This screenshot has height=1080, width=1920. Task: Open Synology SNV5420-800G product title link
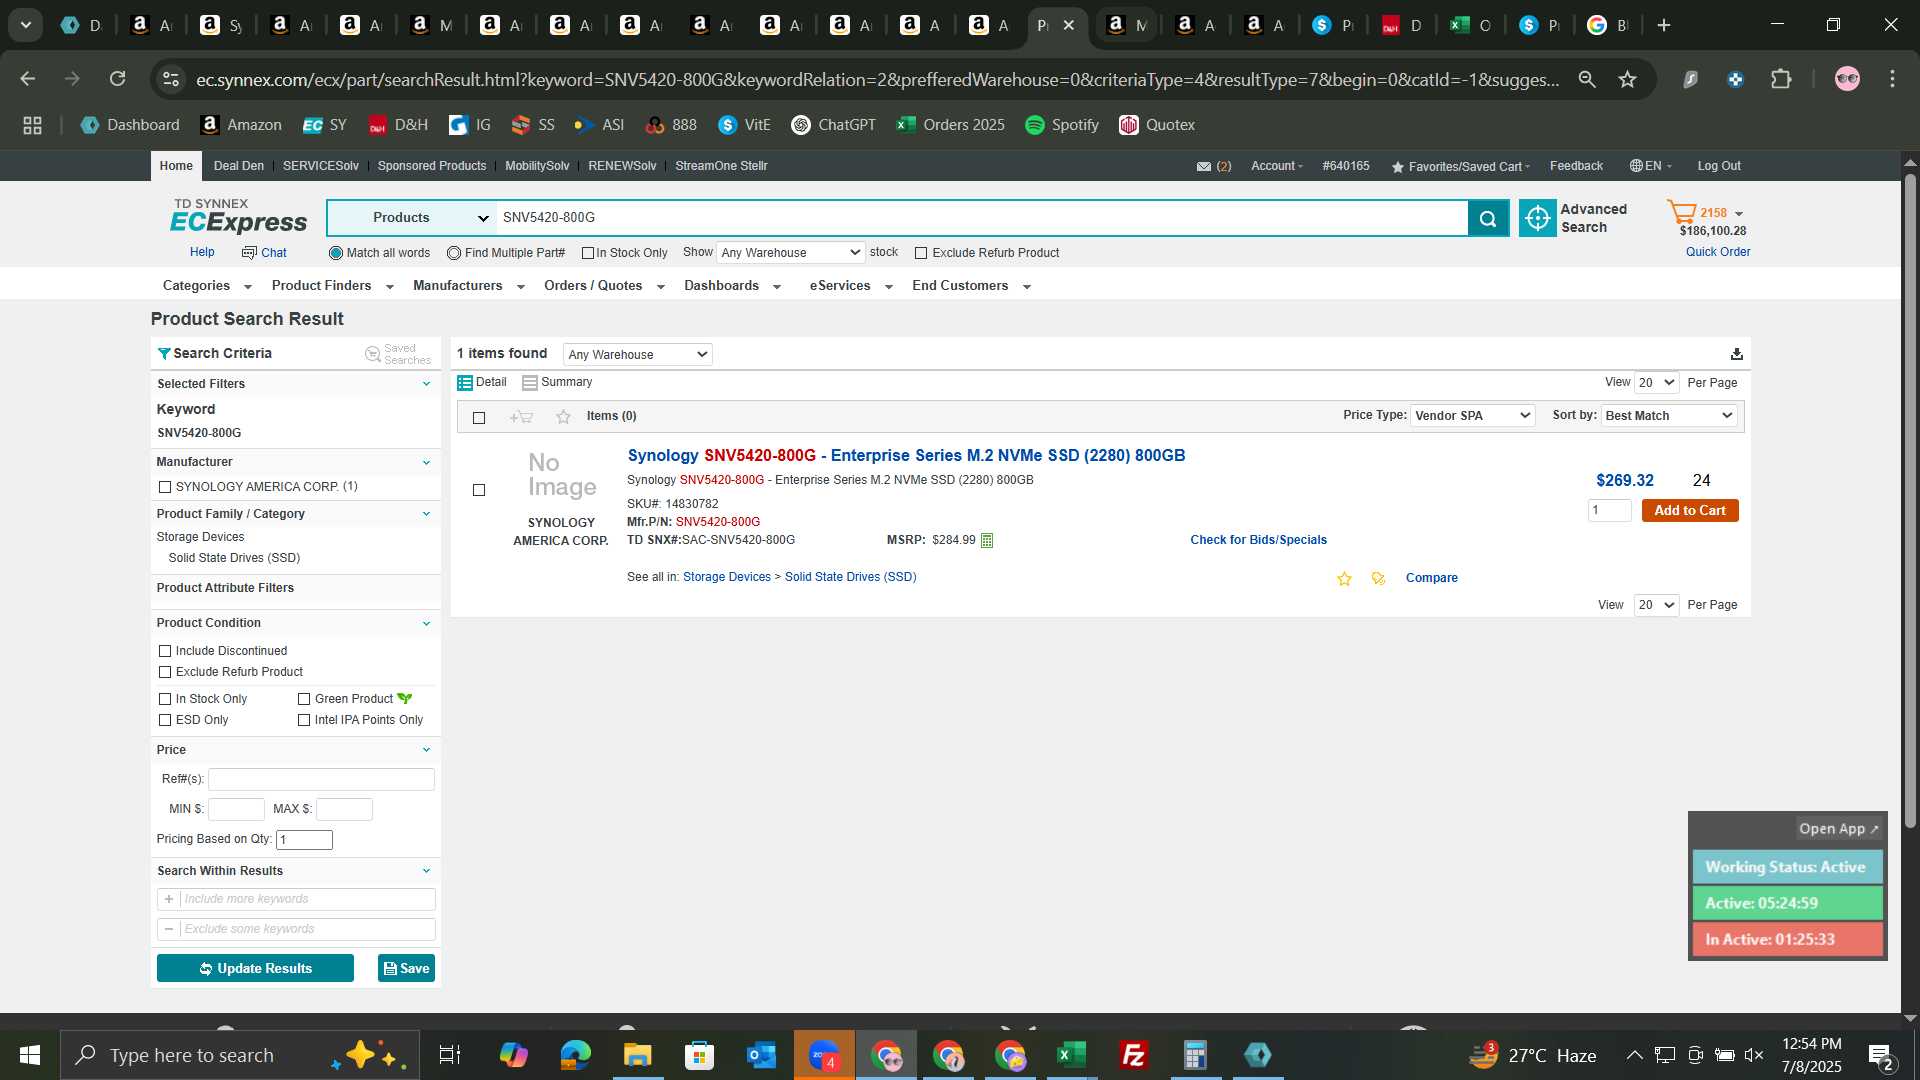[906, 456]
